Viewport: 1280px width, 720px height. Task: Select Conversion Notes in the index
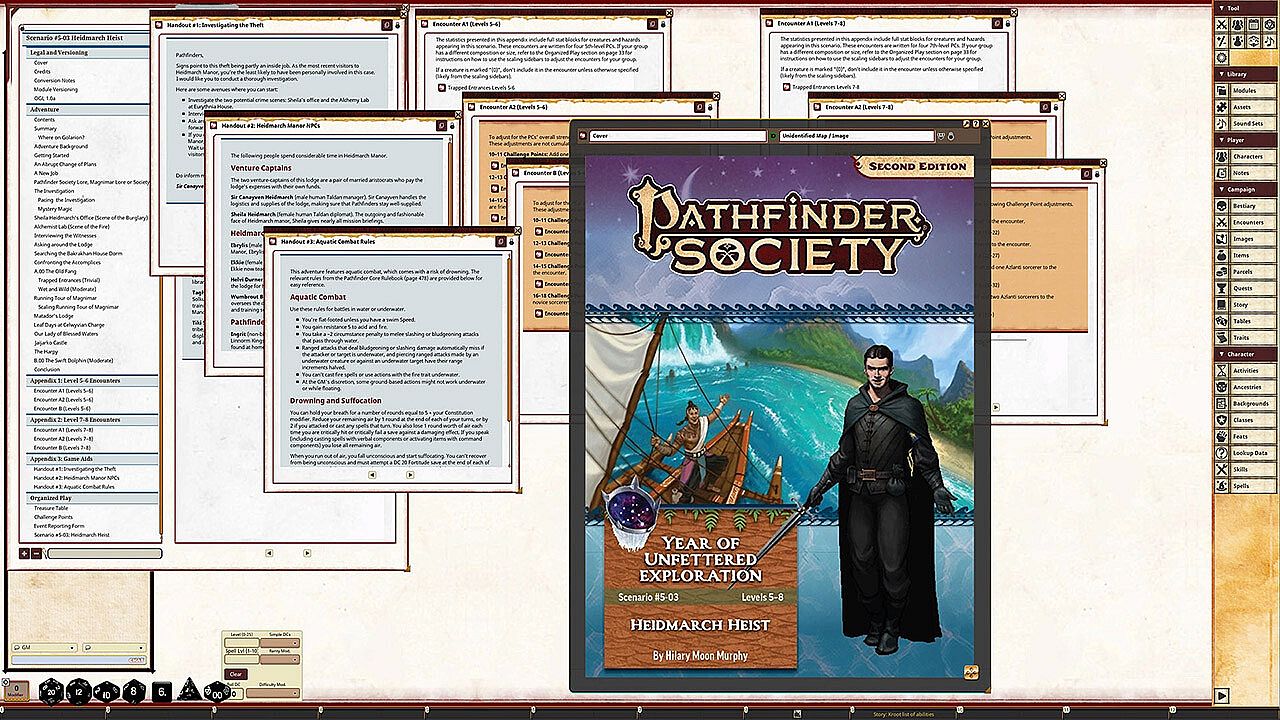54,81
